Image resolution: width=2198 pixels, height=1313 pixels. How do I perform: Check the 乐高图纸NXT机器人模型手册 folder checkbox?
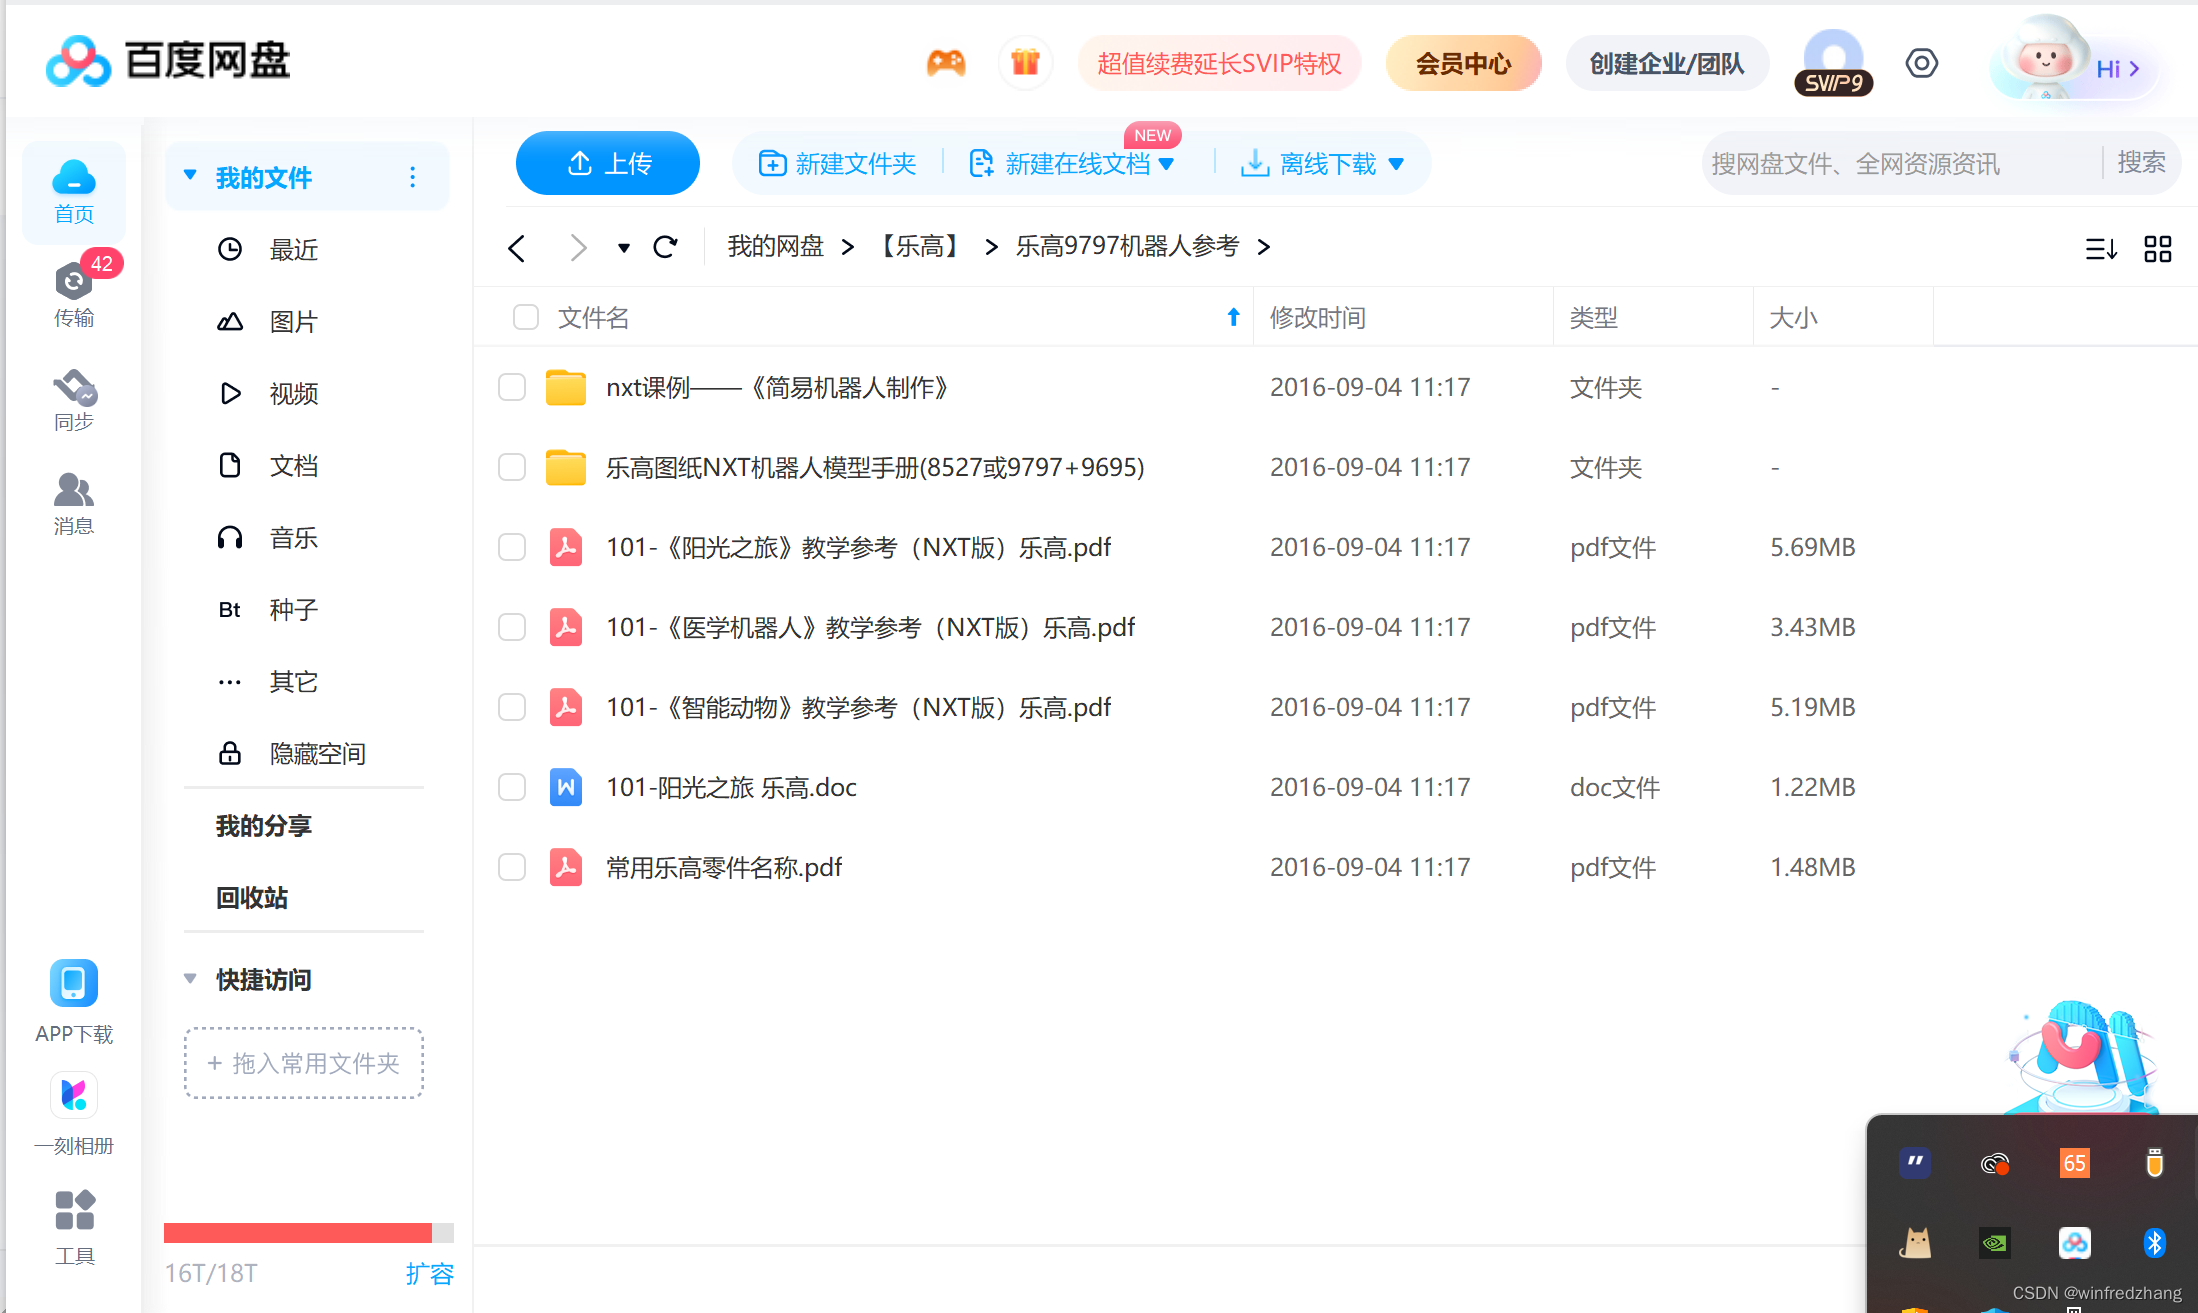pyautogui.click(x=512, y=467)
